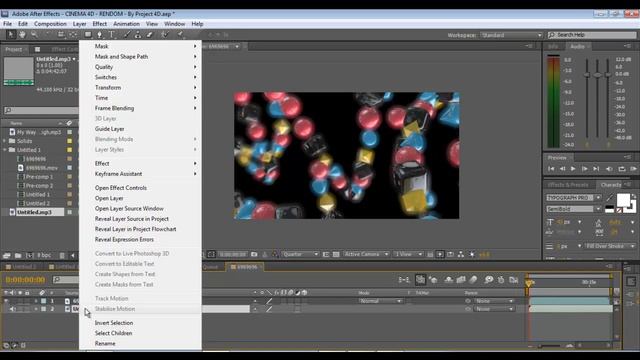Switch to the Audio panel tab

pos(577,47)
